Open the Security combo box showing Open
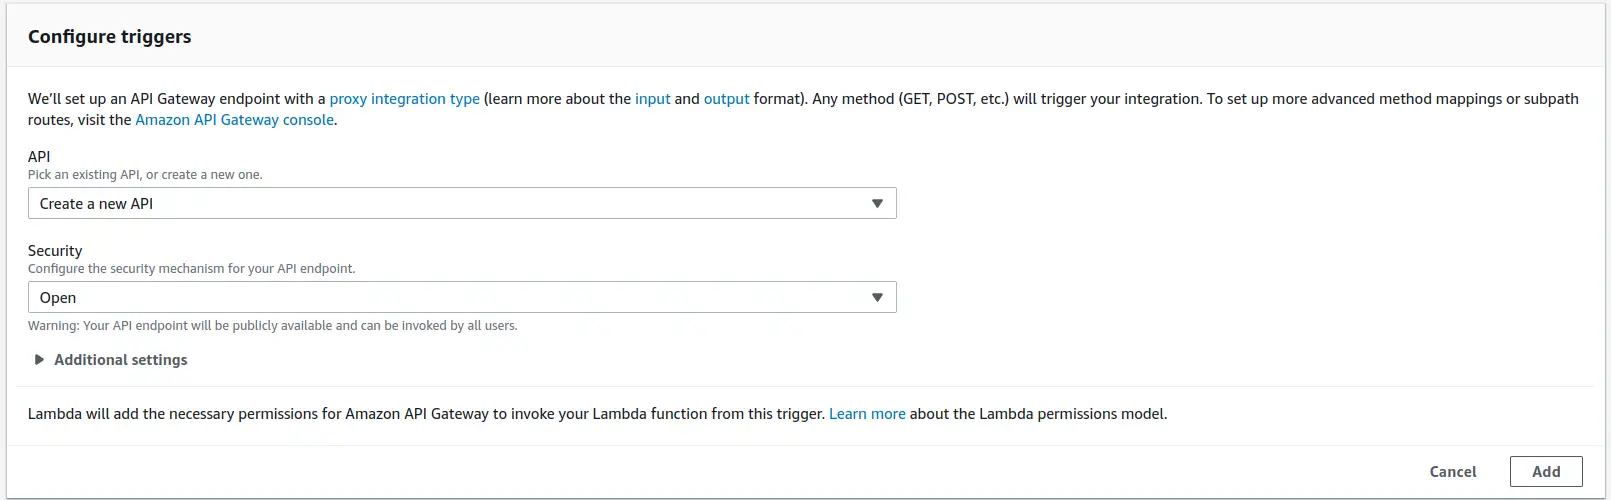1611x500 pixels. (462, 298)
